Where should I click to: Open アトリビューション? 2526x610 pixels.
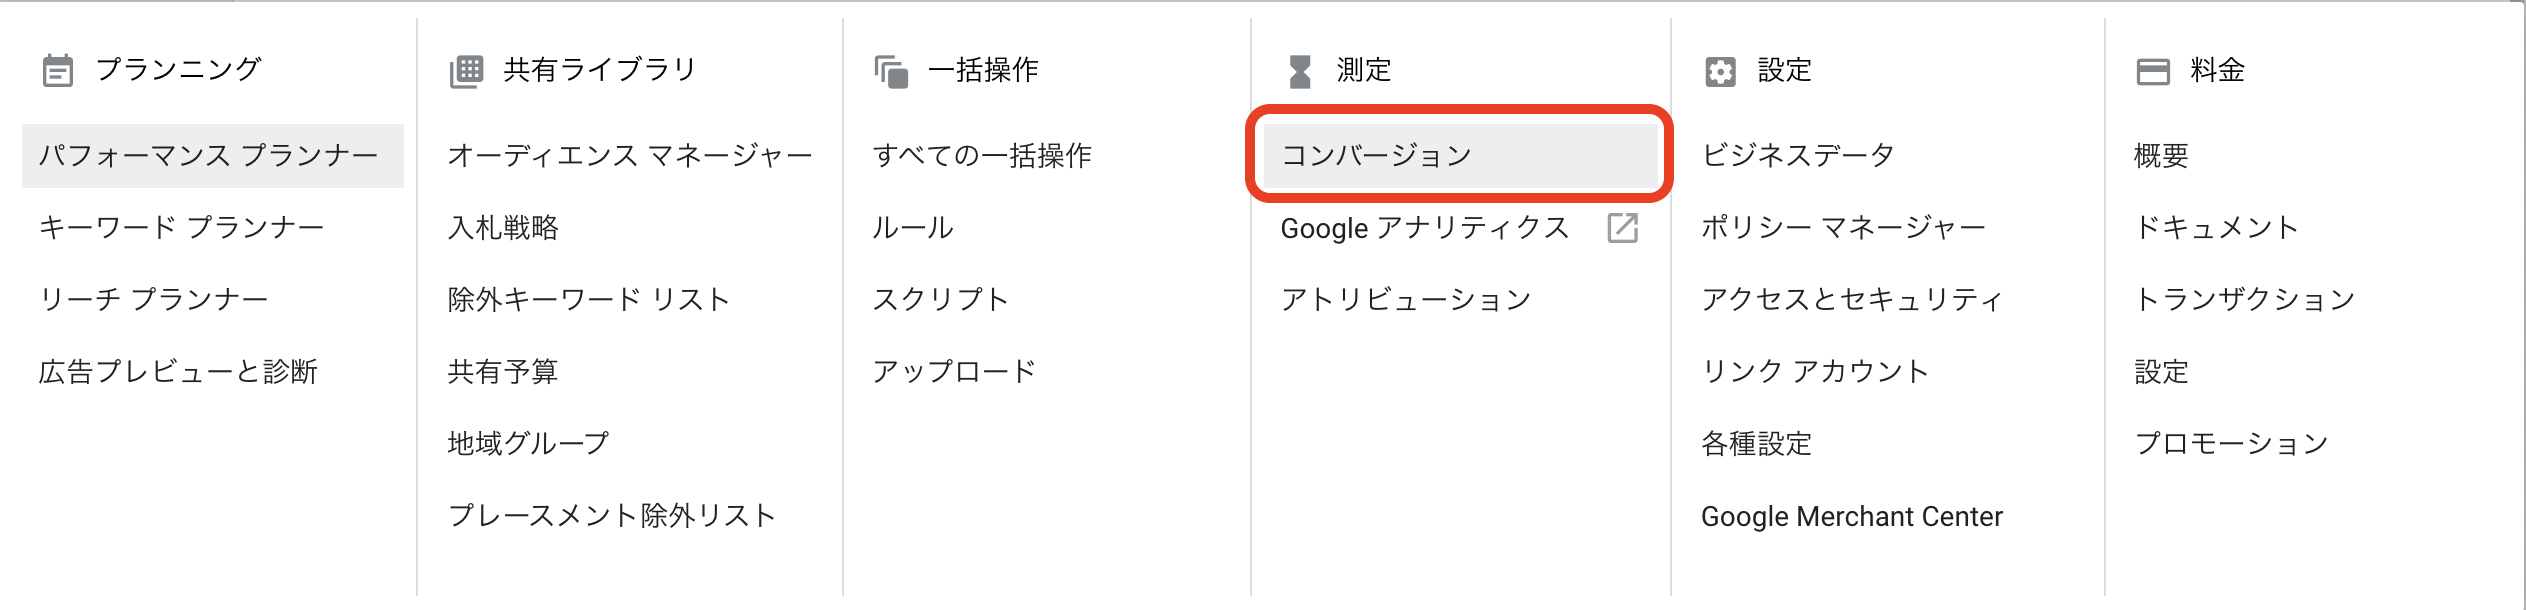click(1406, 299)
